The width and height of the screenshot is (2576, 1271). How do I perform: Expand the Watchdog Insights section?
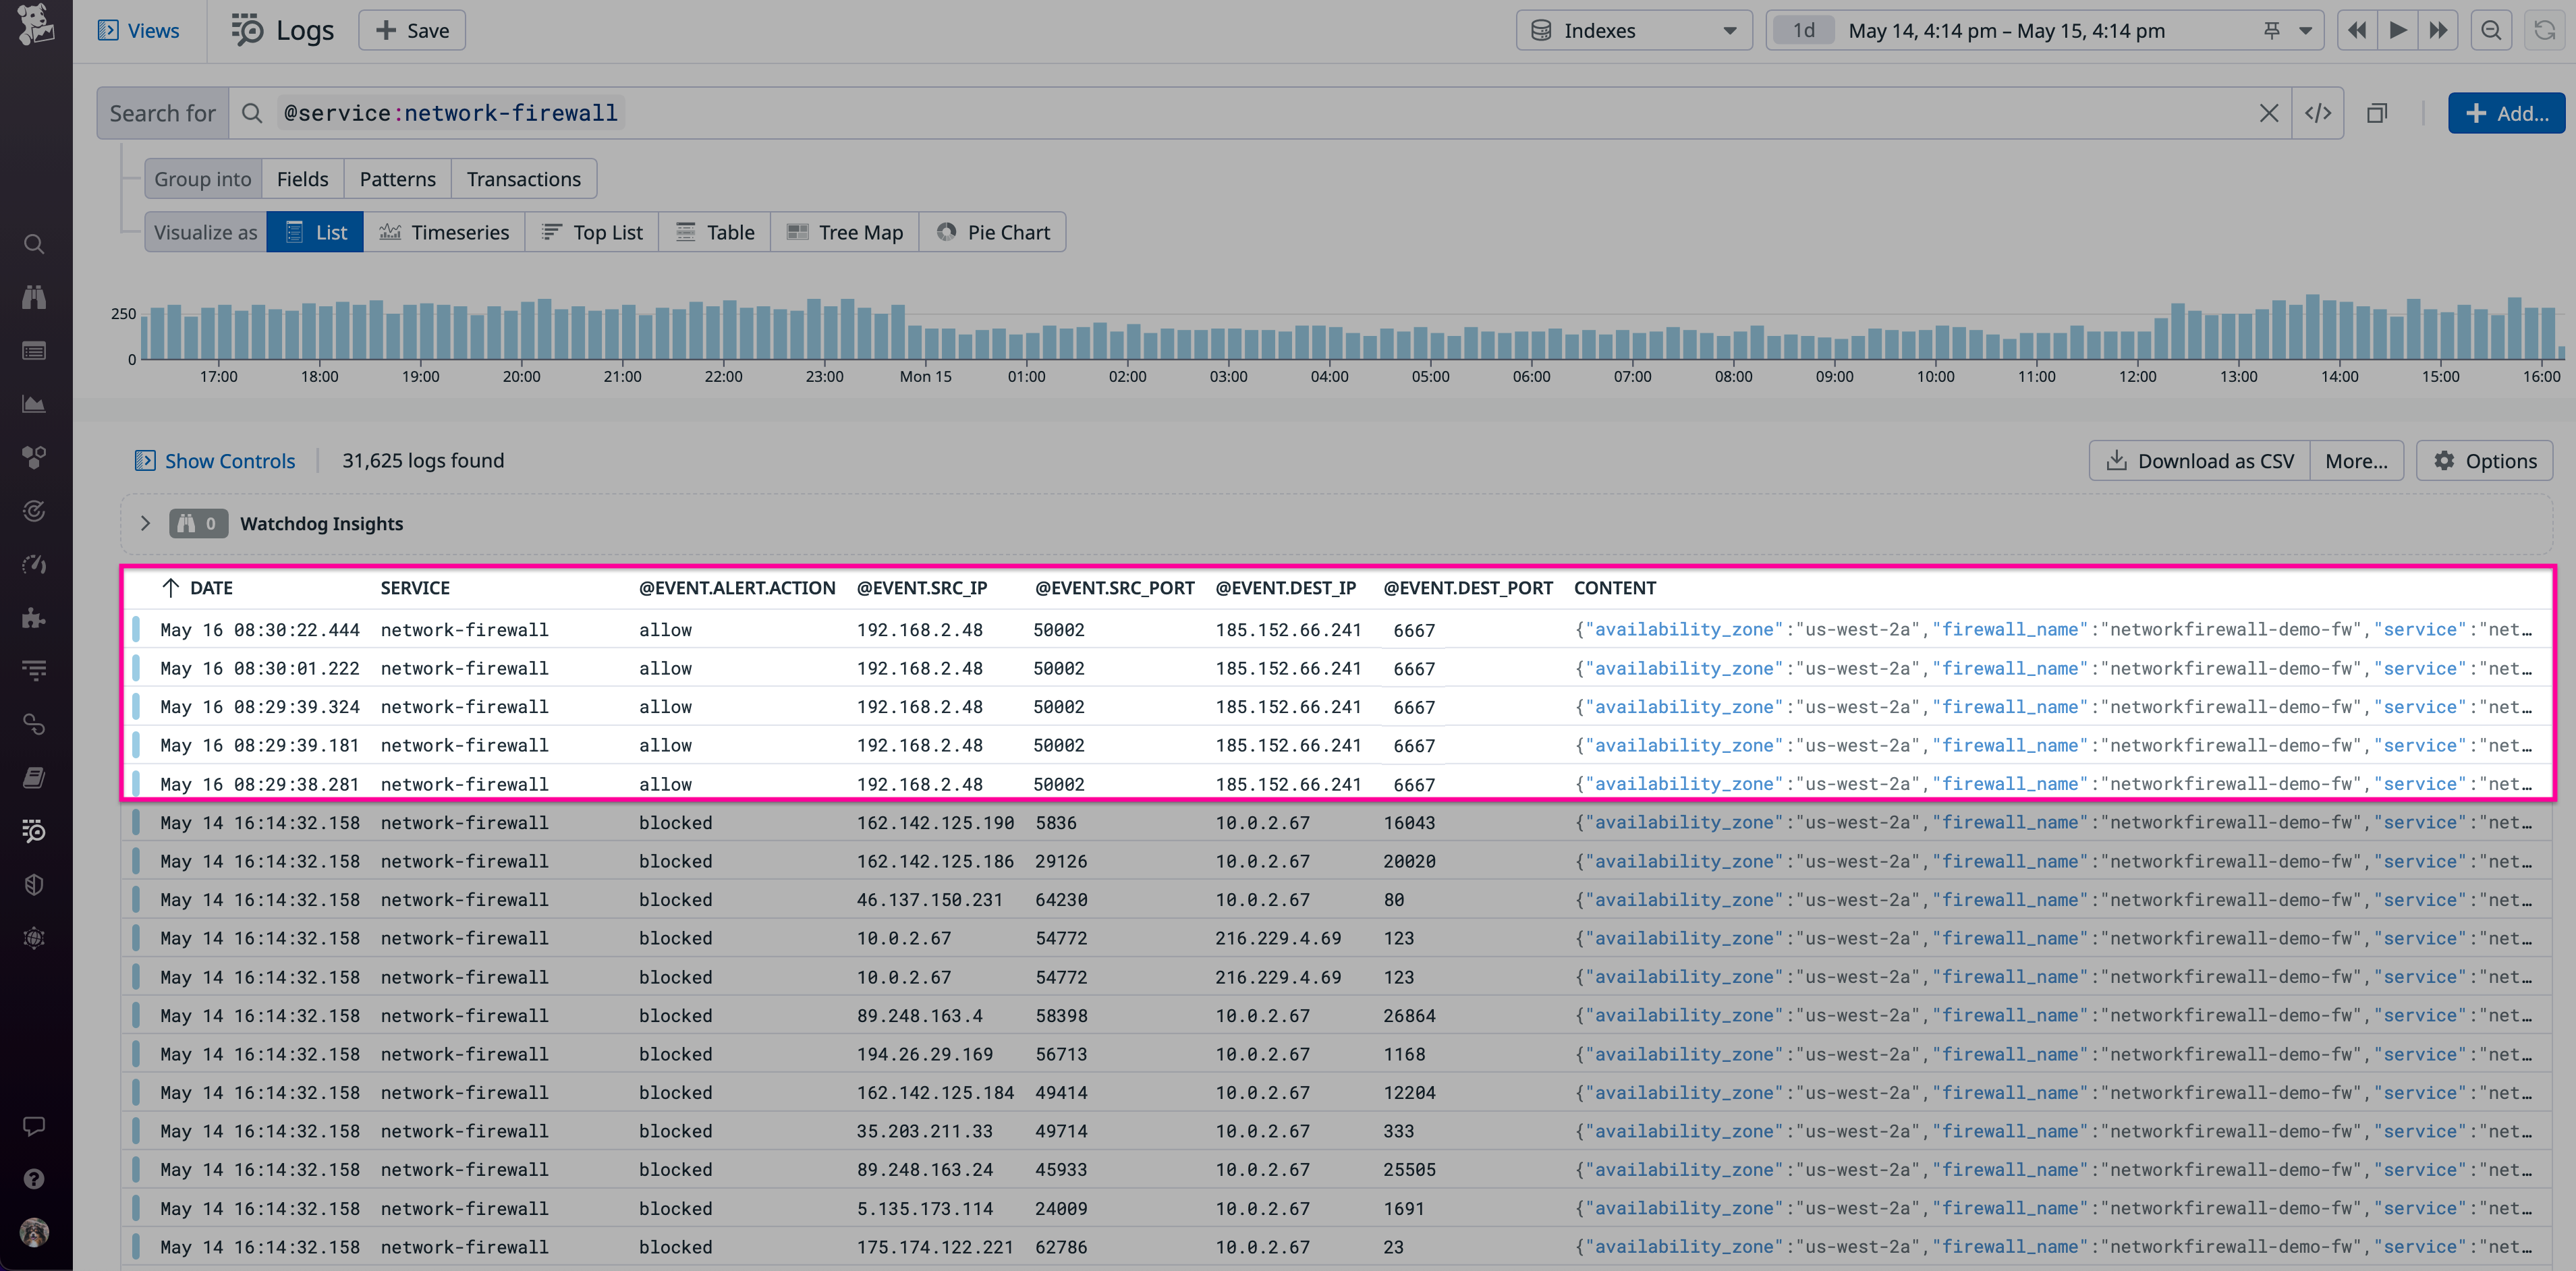(x=145, y=523)
